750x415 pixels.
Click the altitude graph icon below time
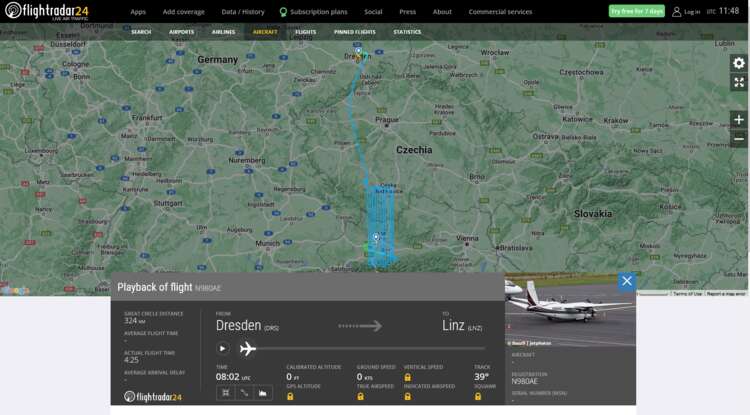(263, 393)
